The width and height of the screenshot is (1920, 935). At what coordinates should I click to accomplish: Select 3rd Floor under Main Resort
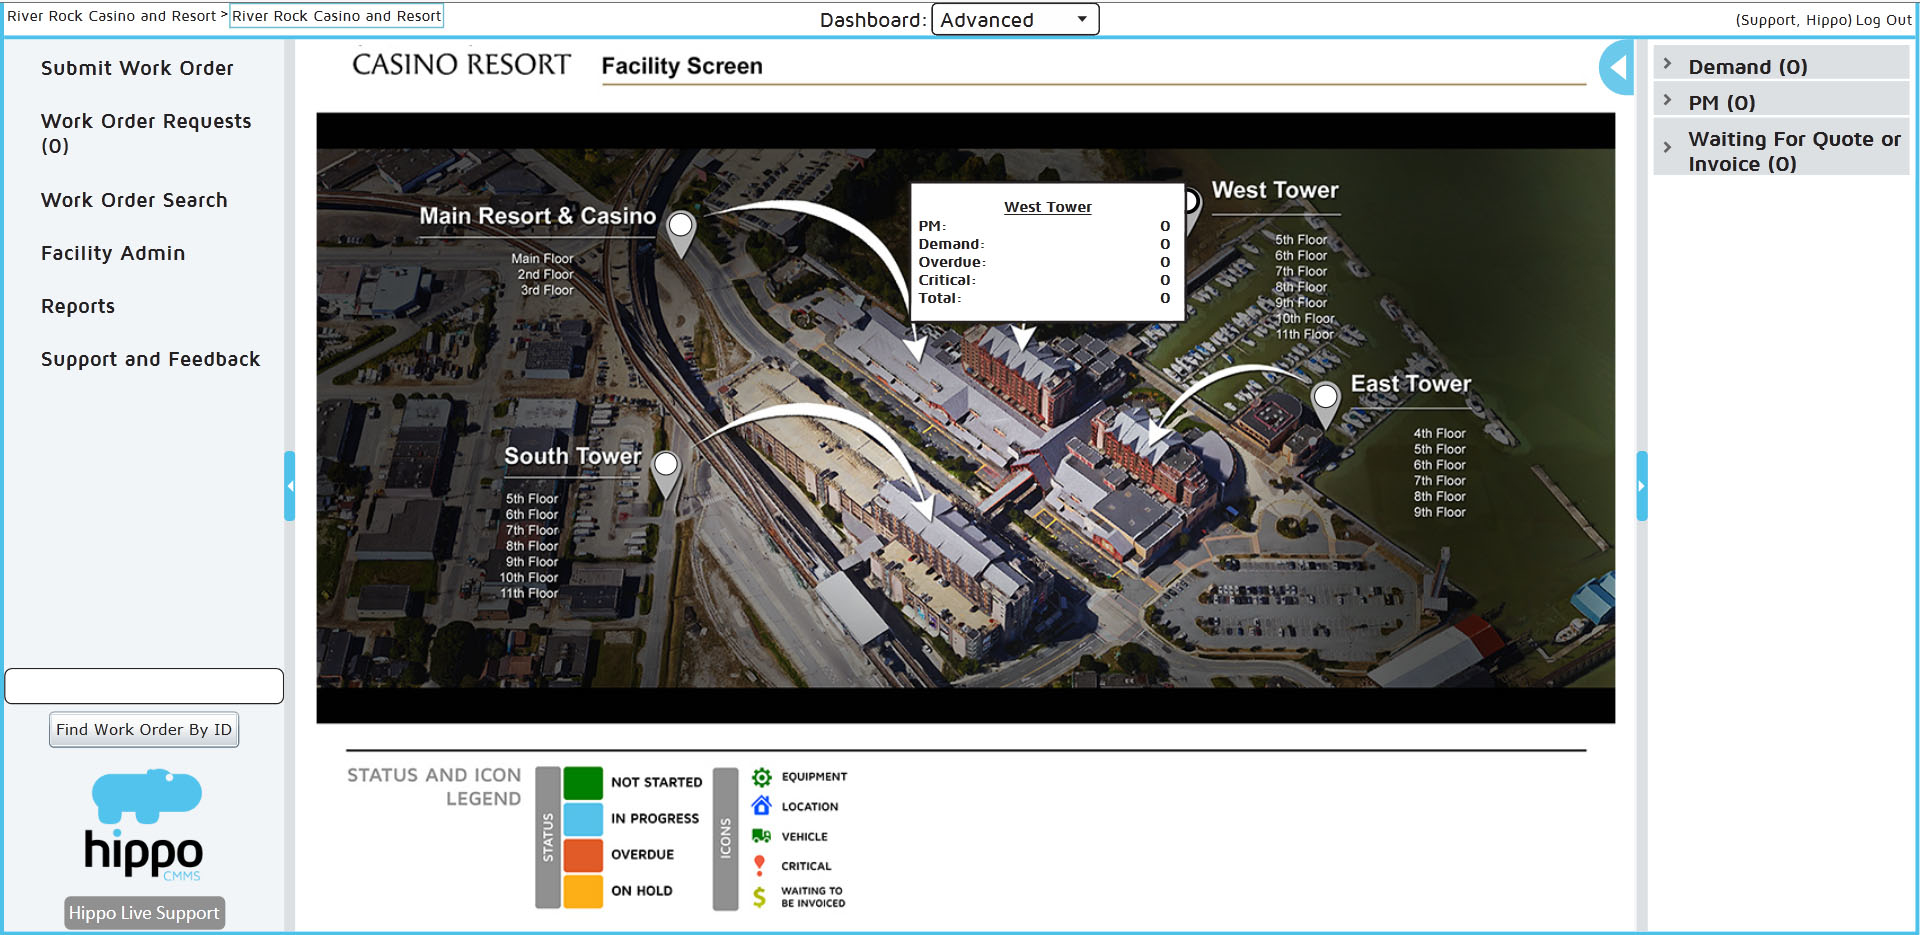click(x=547, y=290)
